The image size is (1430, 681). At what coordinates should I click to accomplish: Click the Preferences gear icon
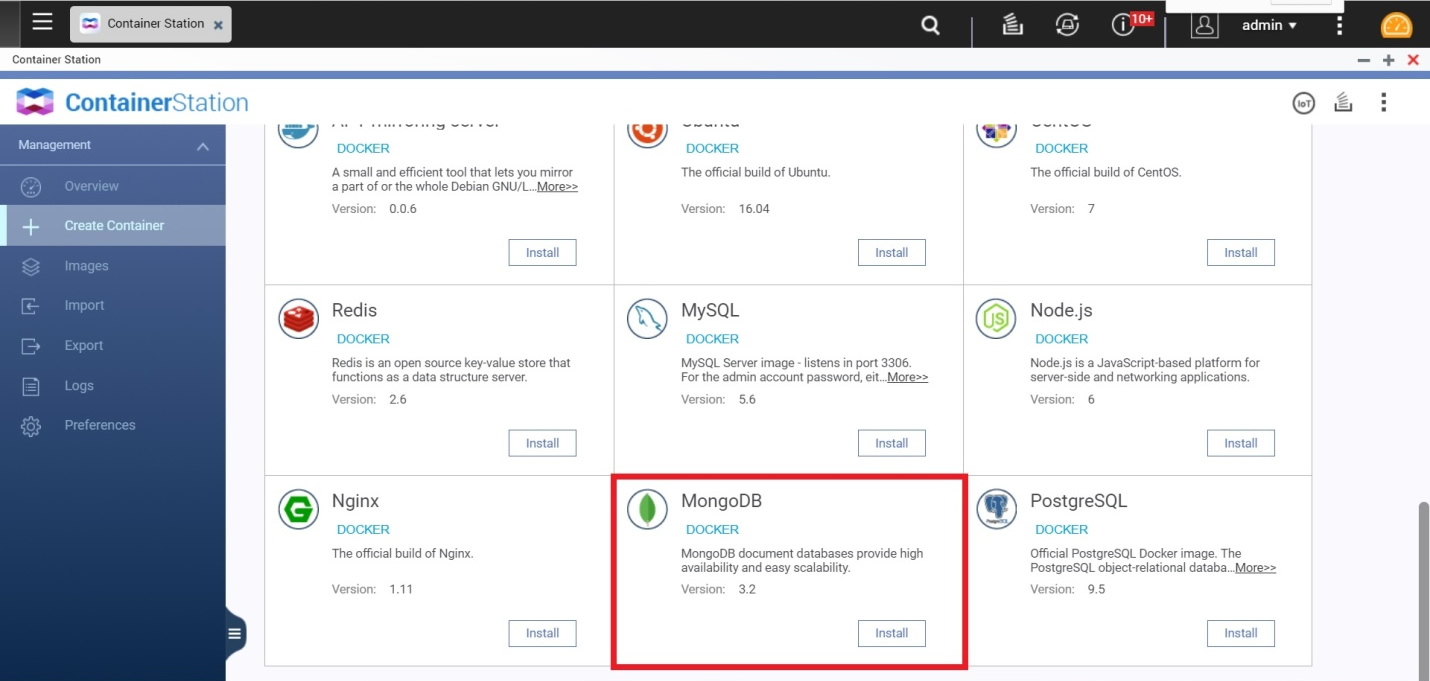[x=31, y=427]
